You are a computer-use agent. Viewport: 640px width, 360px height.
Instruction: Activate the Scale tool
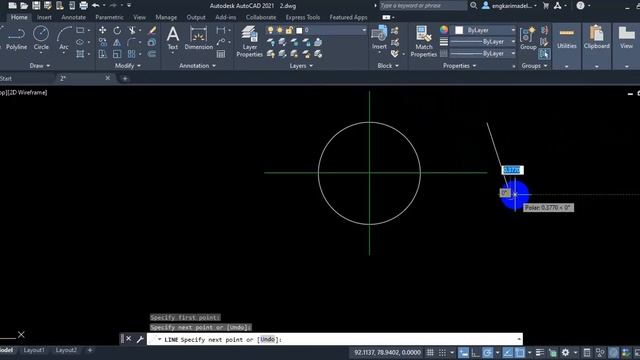click(x=117, y=54)
